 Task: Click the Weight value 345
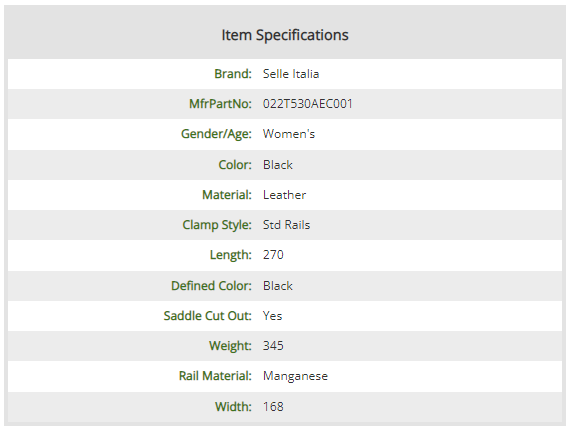[x=273, y=346]
